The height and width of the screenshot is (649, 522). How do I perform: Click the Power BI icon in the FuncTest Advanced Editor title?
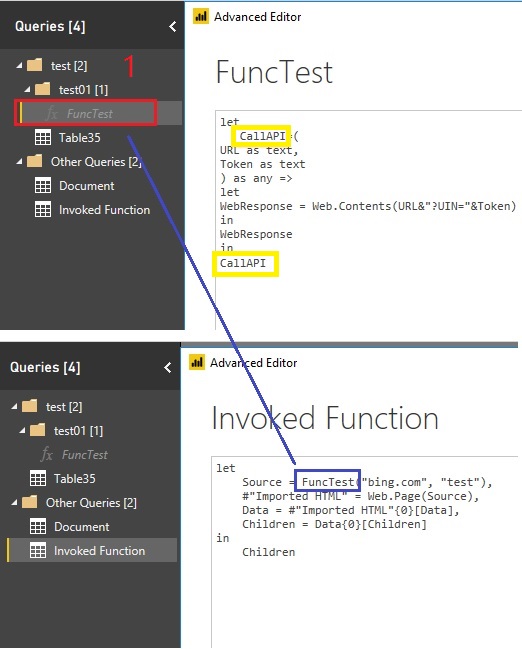[201, 17]
